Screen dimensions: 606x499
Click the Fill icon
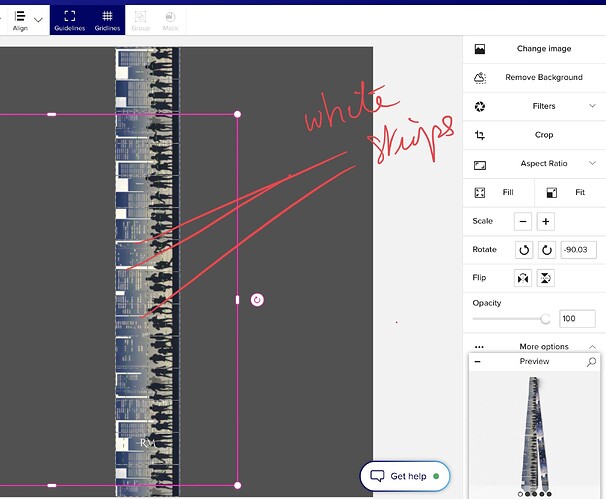click(480, 192)
